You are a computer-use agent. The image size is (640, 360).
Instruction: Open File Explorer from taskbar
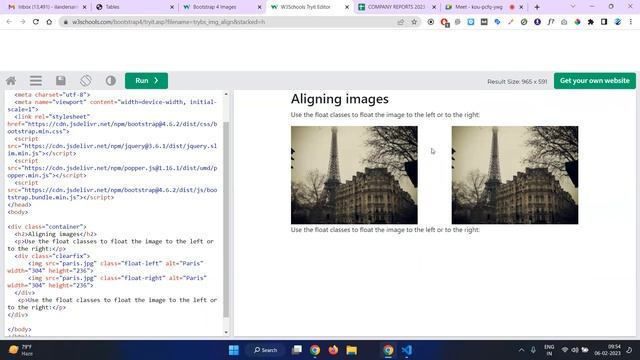(x=351, y=350)
